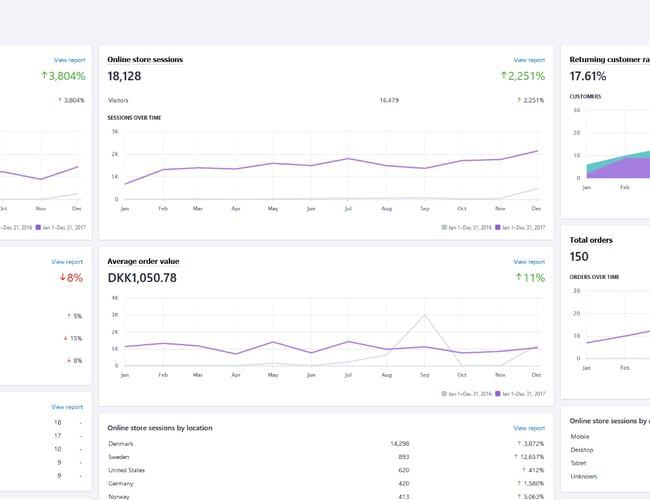Click green up arrow beside 3,804% headline
The width and height of the screenshot is (650, 500).
pos(45,76)
